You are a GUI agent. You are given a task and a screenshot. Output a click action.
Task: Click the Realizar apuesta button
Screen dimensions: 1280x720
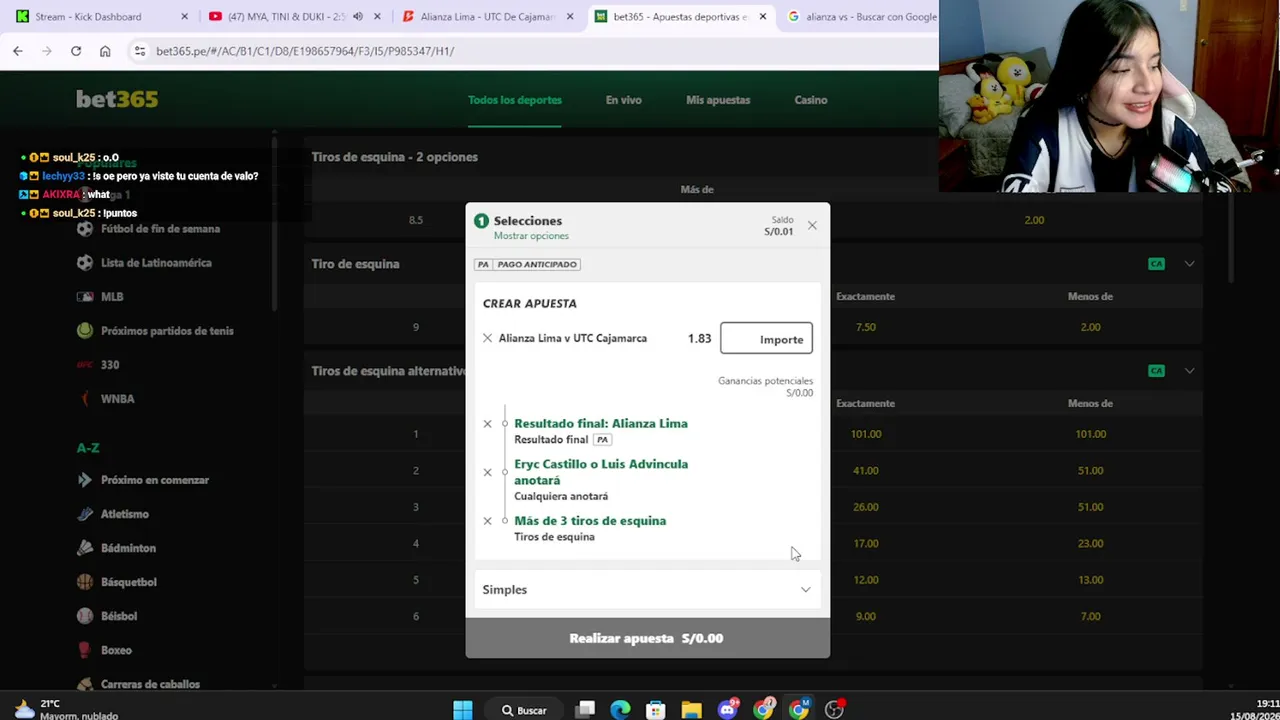pyautogui.click(x=647, y=638)
